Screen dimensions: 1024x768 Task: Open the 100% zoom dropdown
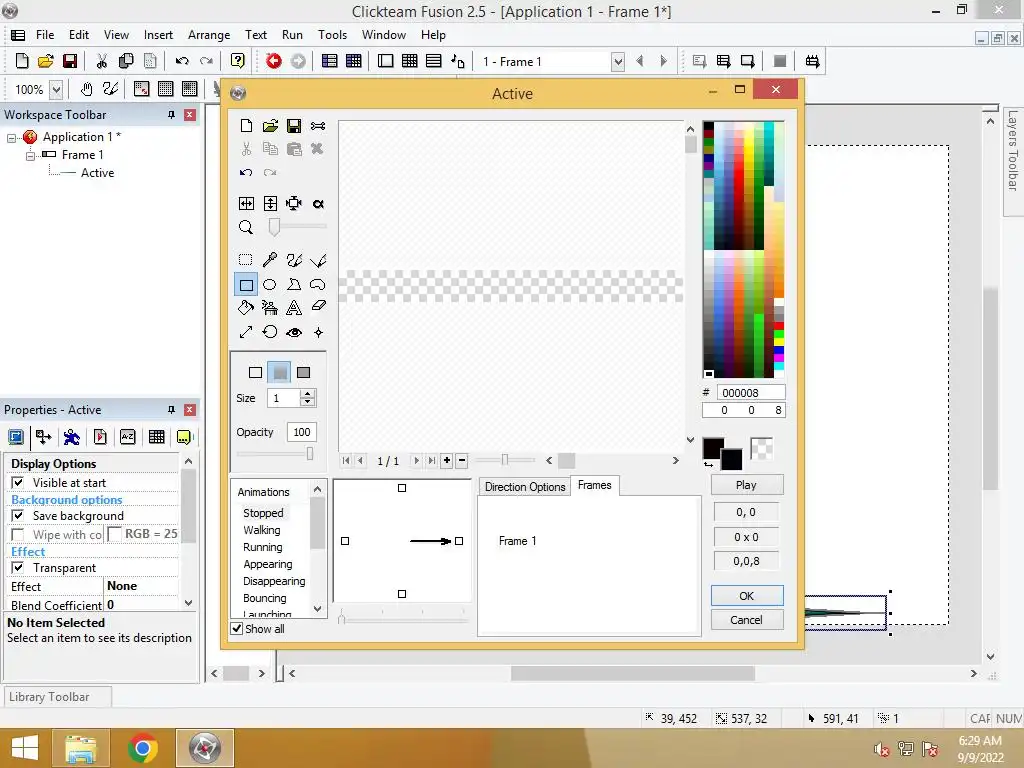[x=56, y=89]
